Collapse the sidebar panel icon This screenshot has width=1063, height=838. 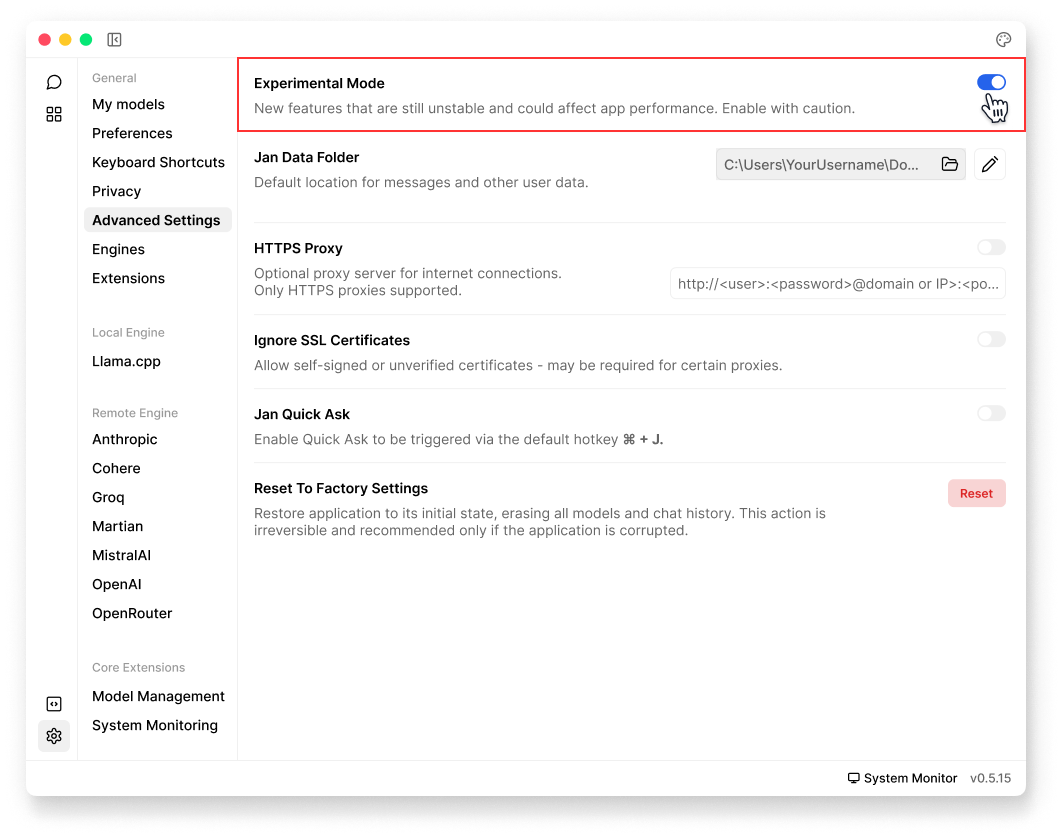click(x=114, y=40)
